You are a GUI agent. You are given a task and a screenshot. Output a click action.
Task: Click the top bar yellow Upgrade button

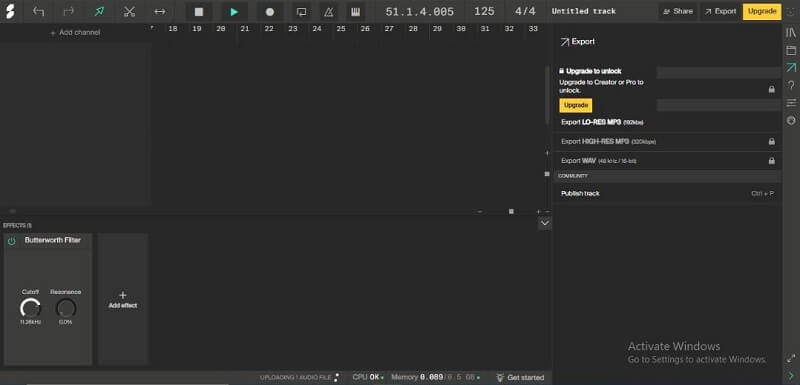click(x=762, y=11)
